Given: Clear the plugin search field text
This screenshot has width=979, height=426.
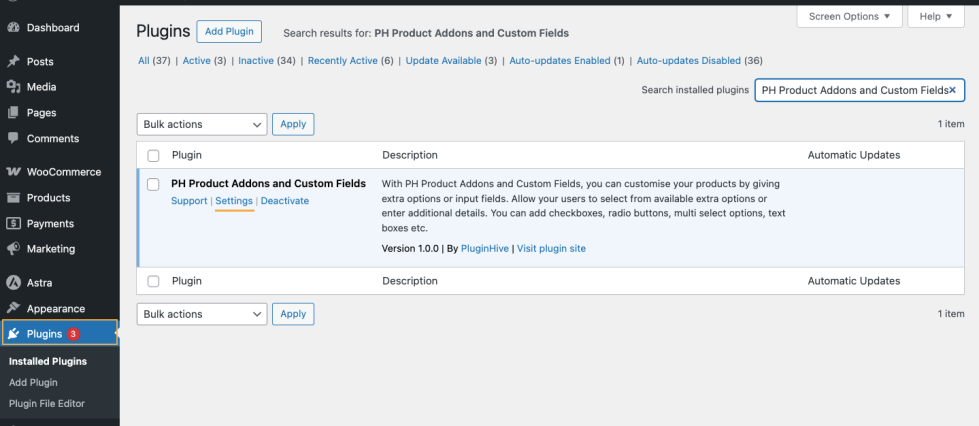Looking at the screenshot, I should pyautogui.click(x=952, y=90).
